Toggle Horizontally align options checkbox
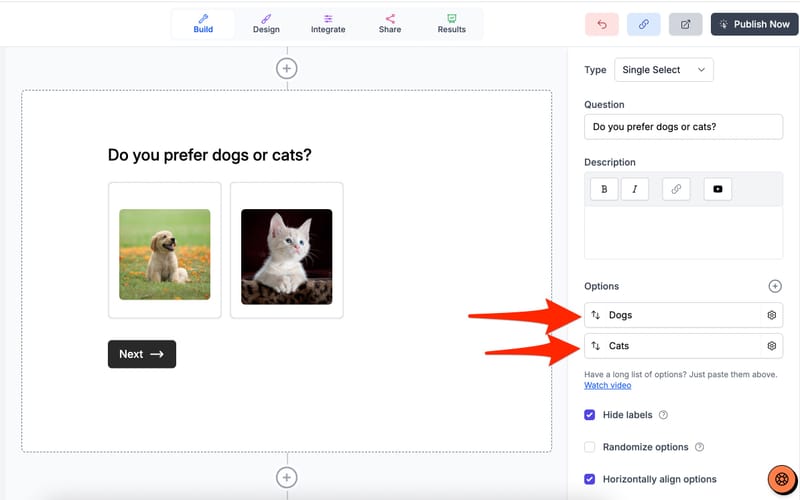The height and width of the screenshot is (500, 800). 589,479
